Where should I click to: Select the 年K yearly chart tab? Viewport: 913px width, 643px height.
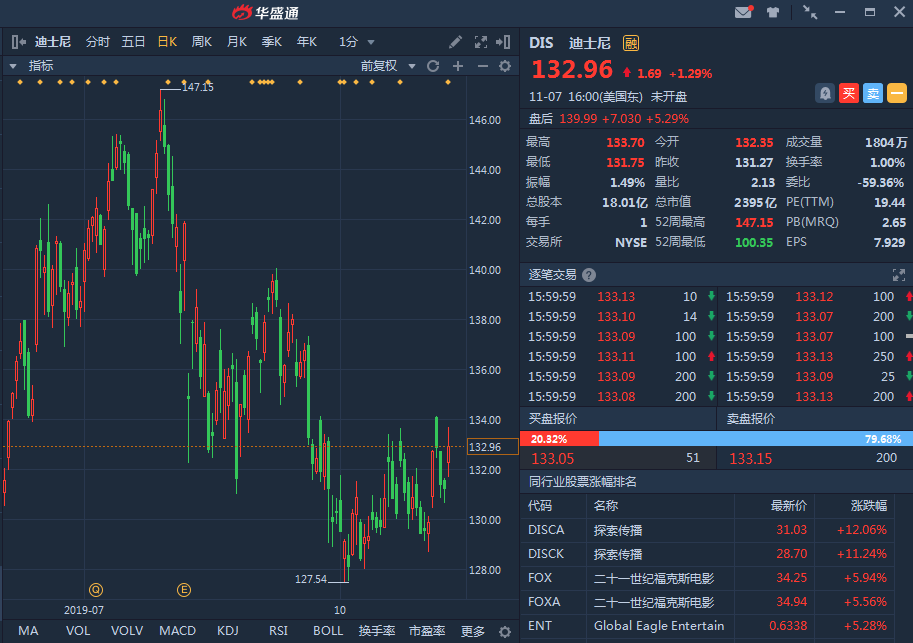pos(306,42)
